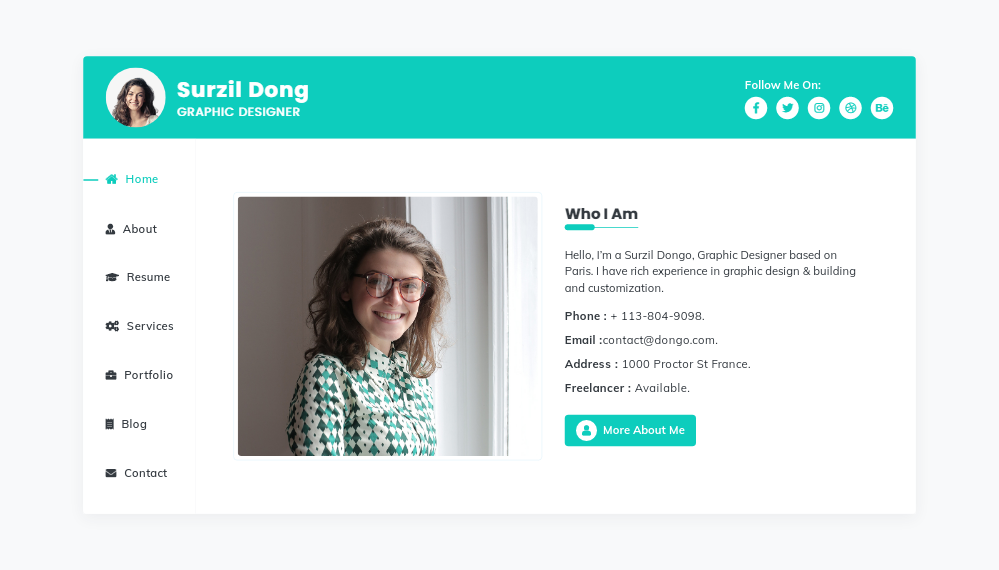
Task: Open the Twitter social icon
Action: pos(787,108)
